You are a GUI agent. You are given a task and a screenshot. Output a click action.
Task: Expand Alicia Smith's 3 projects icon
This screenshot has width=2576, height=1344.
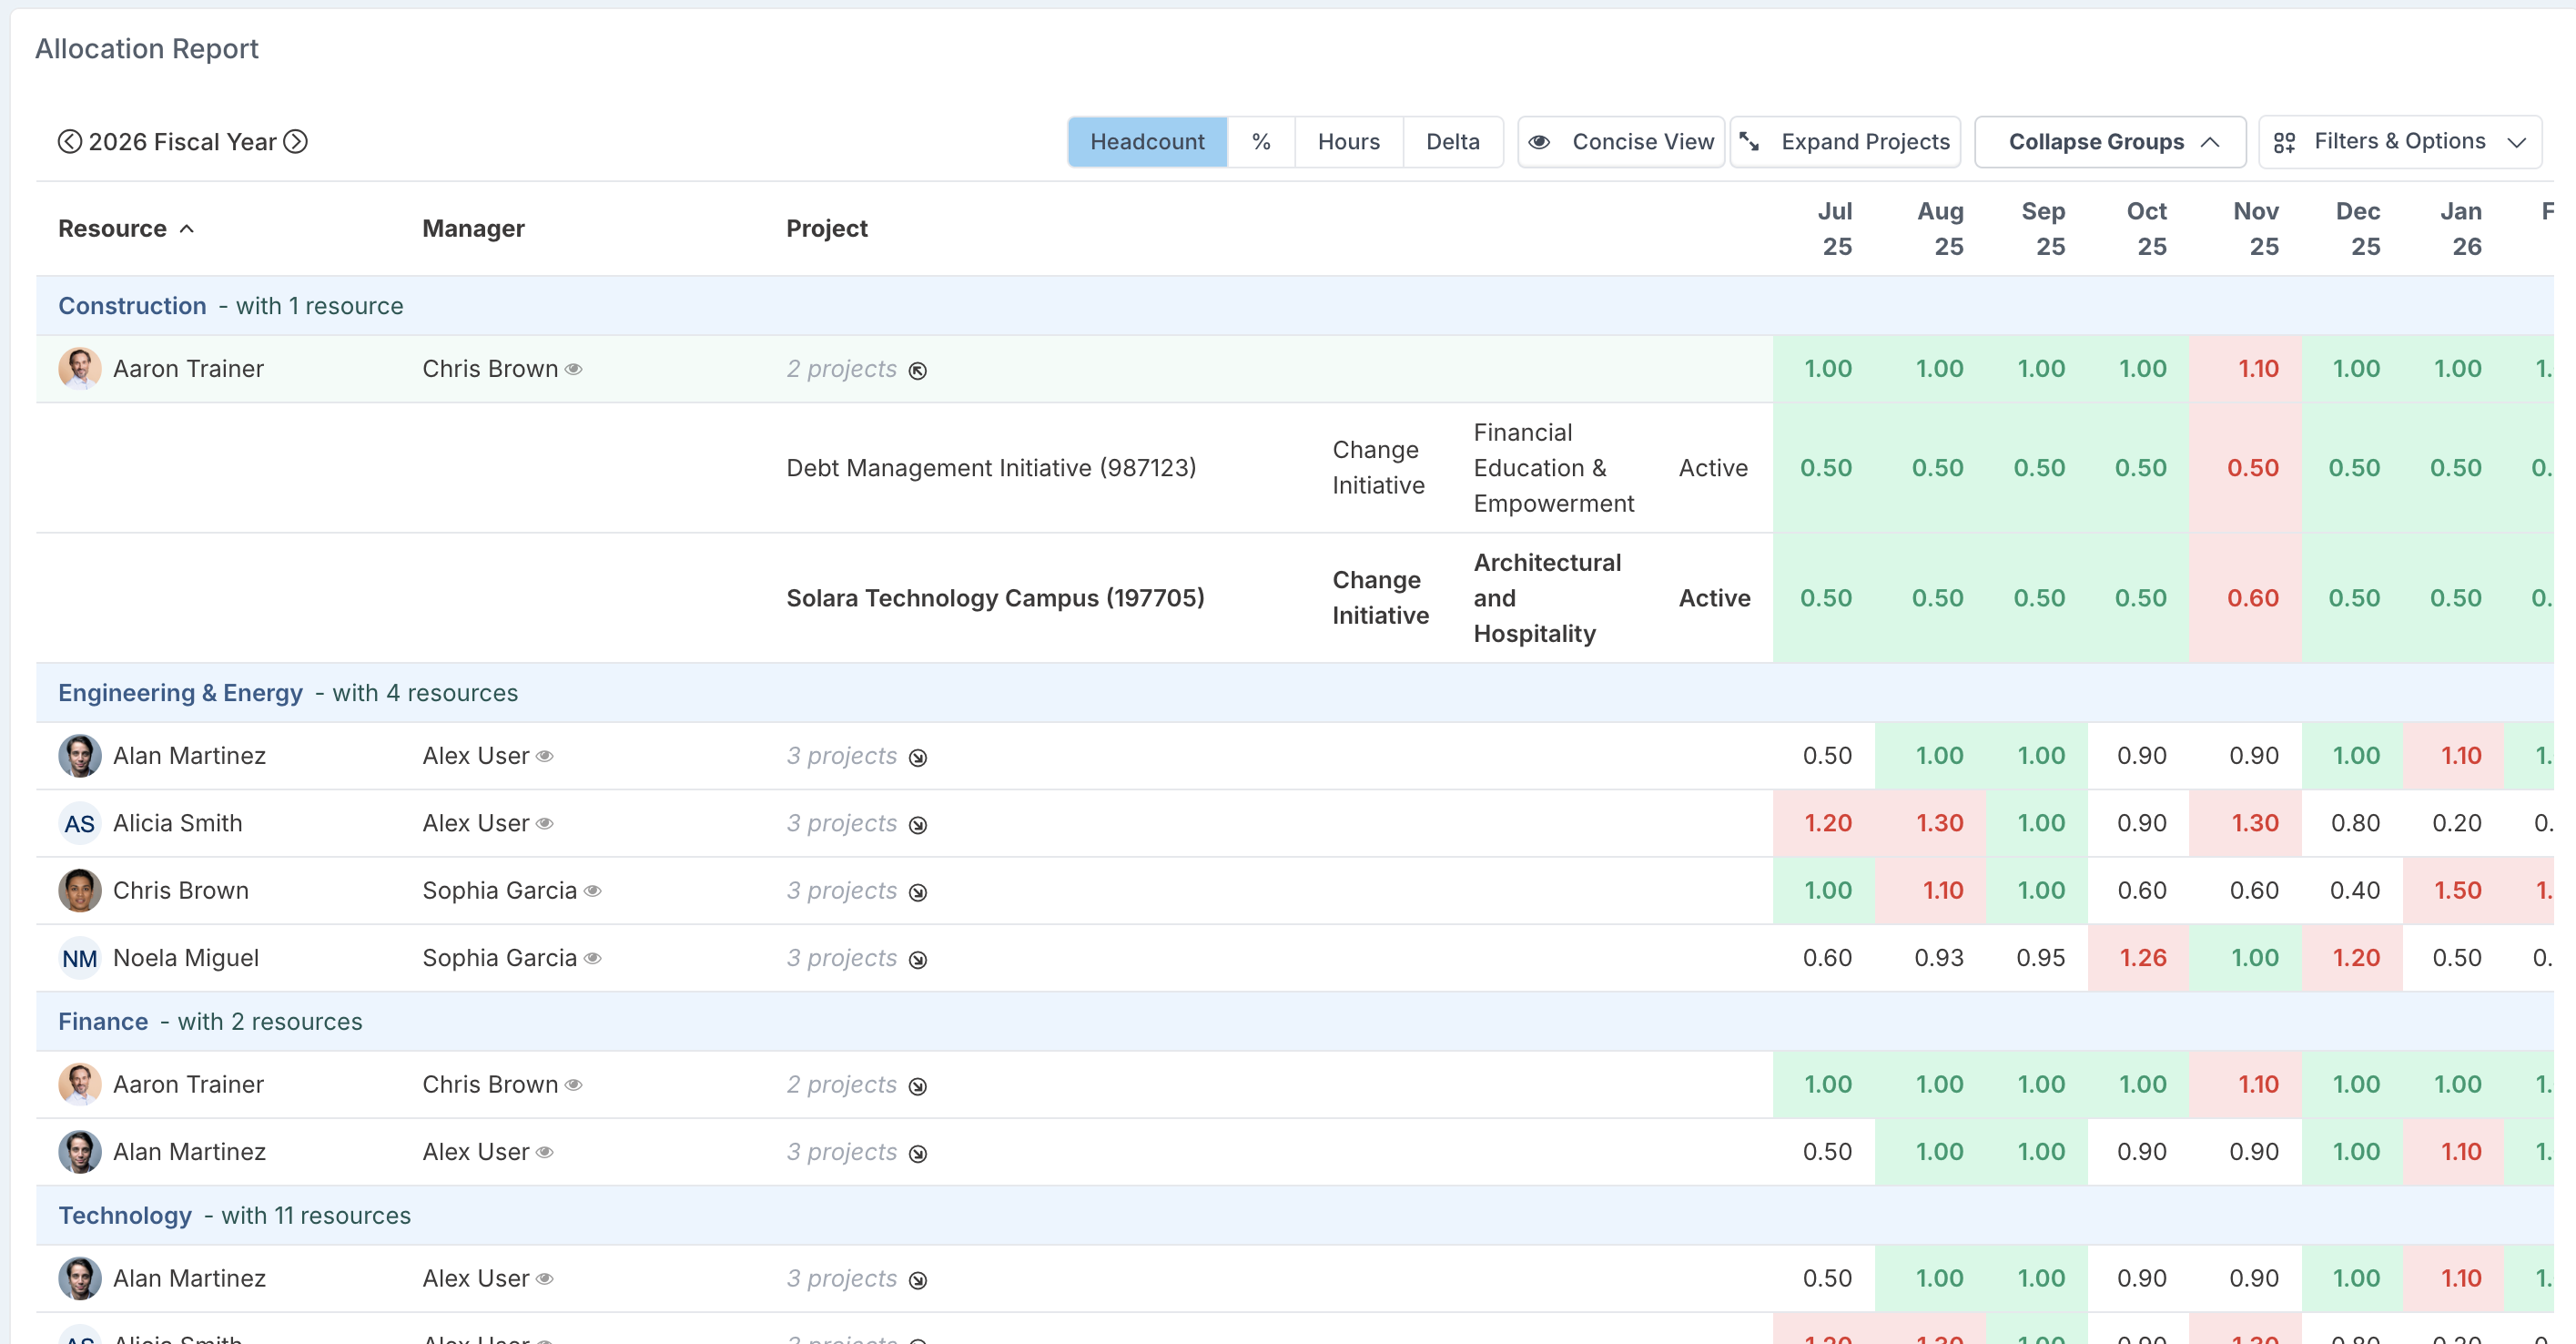[x=917, y=825]
